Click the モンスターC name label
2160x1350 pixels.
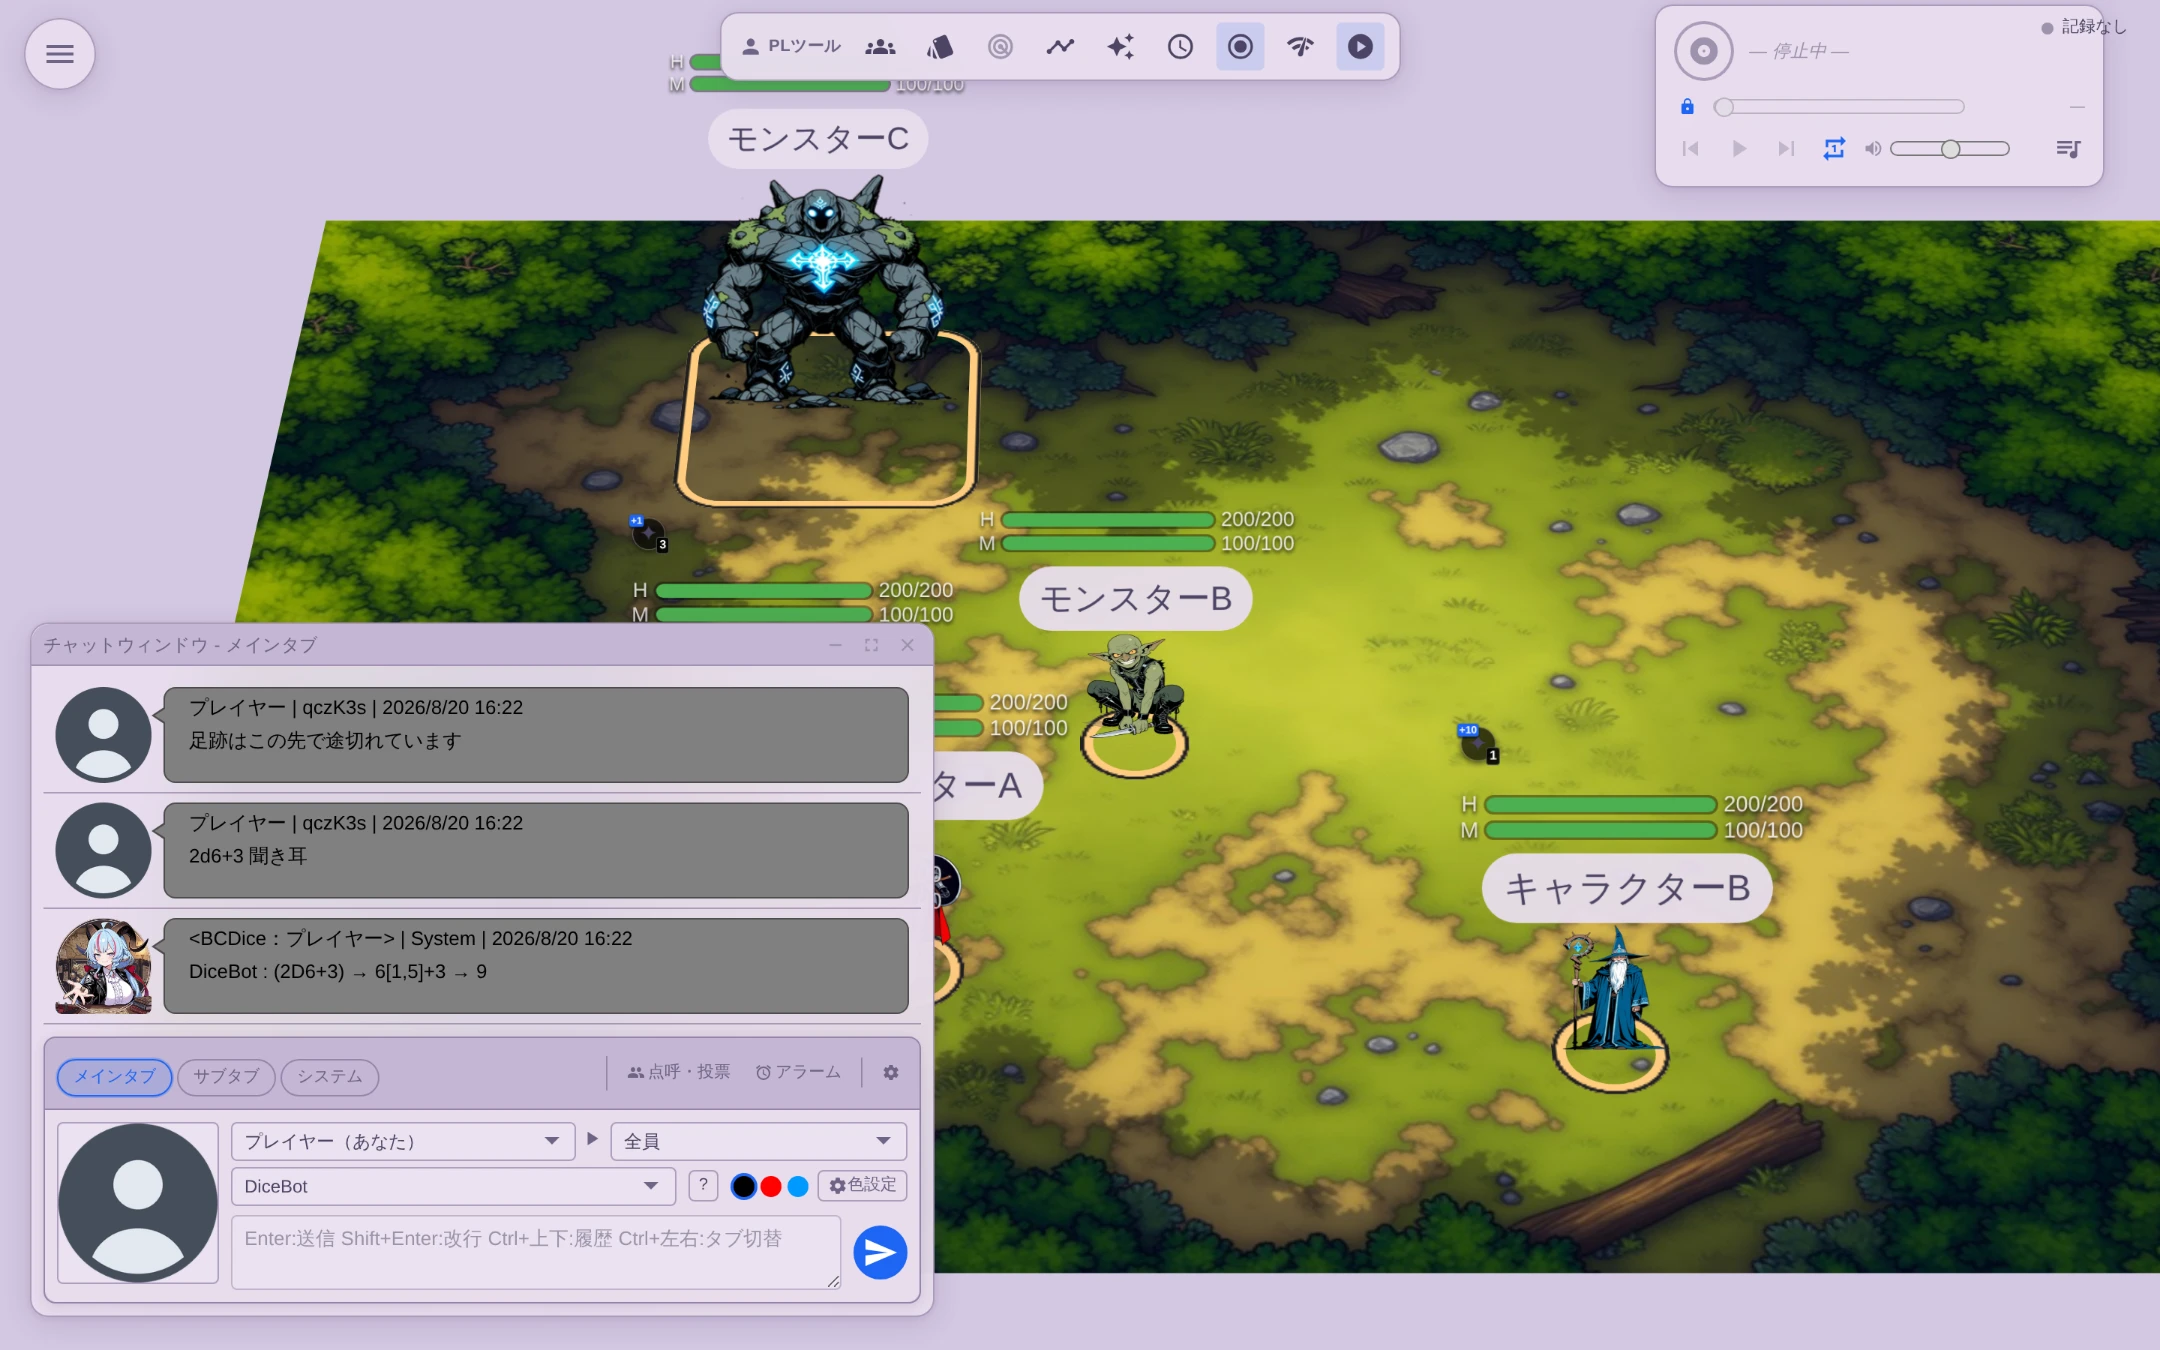pyautogui.click(x=818, y=138)
